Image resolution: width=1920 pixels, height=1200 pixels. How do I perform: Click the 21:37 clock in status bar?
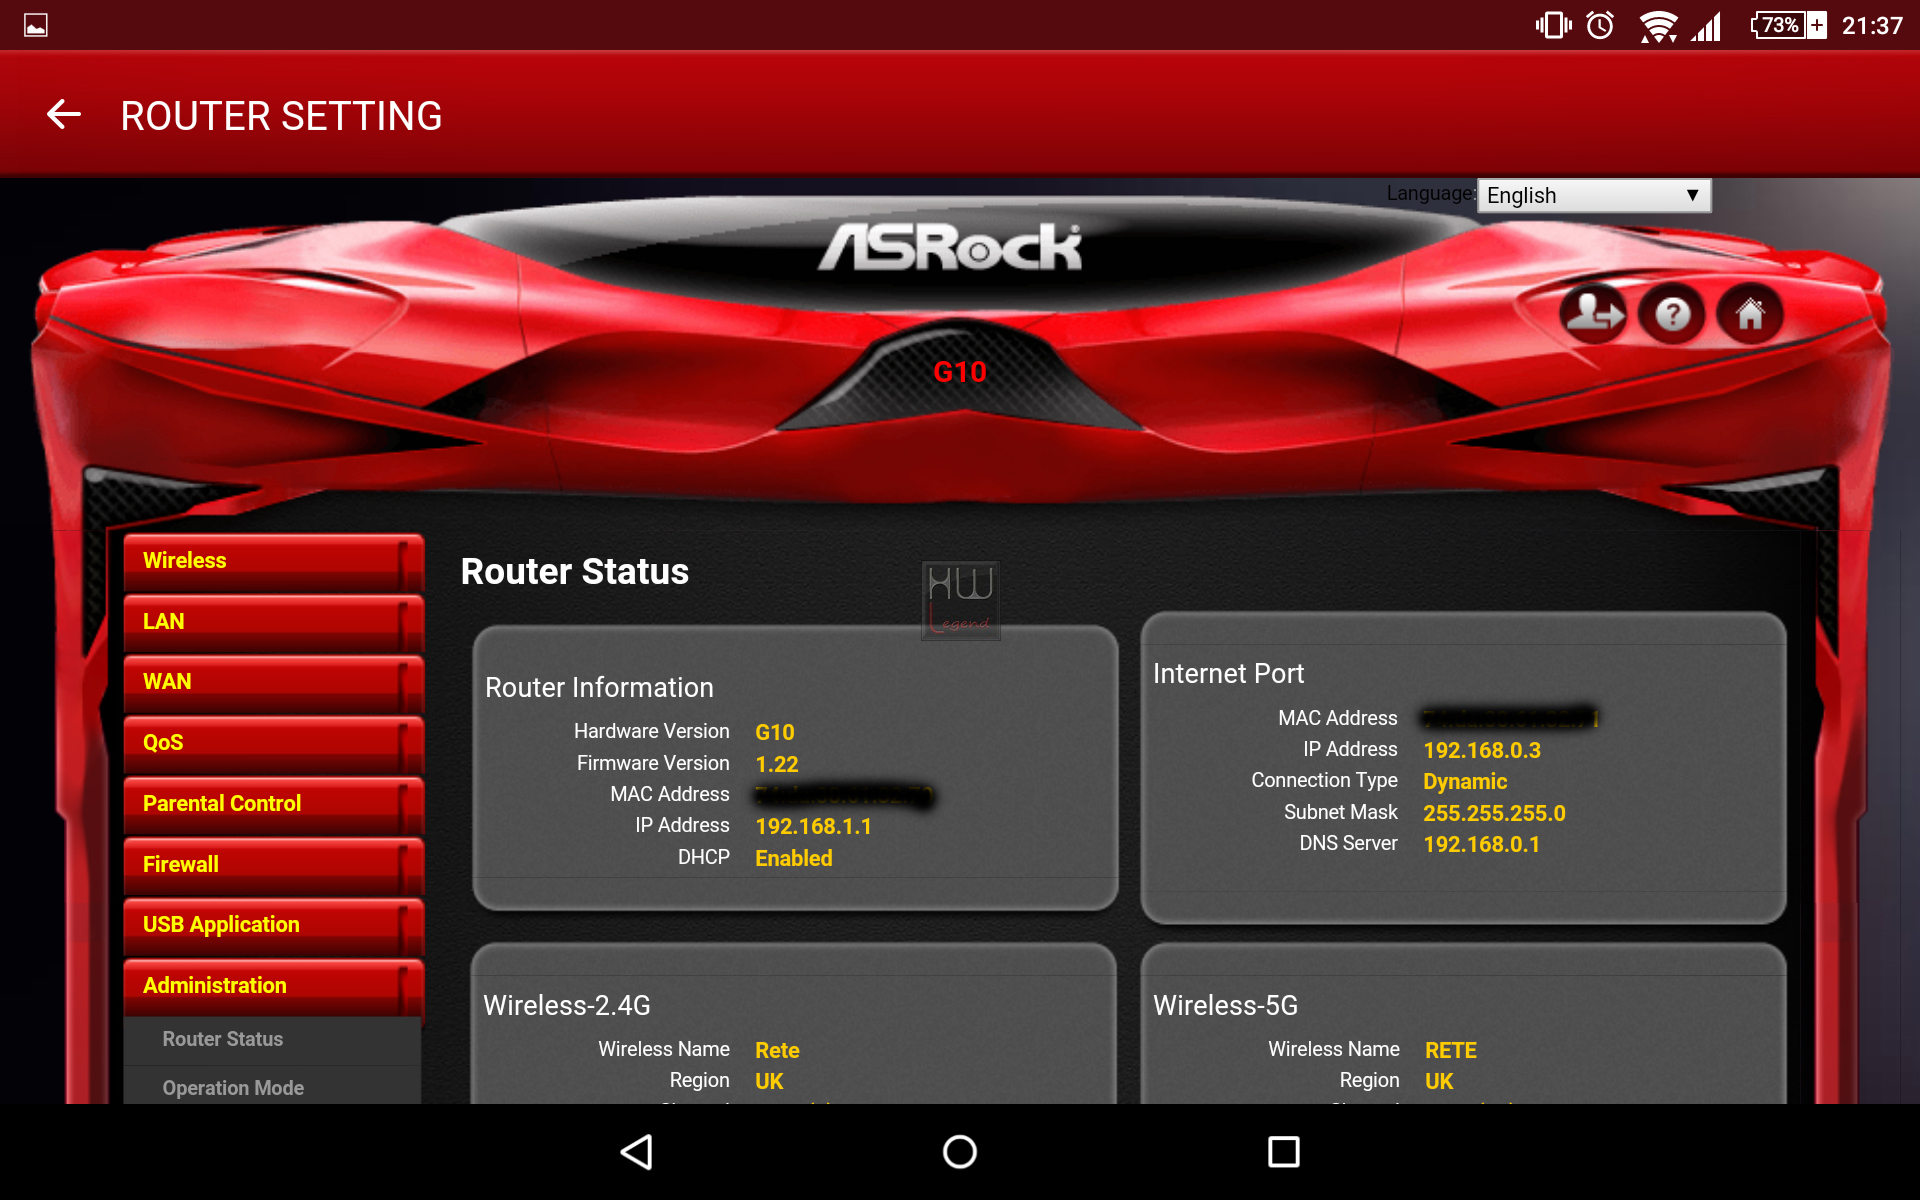(1872, 25)
